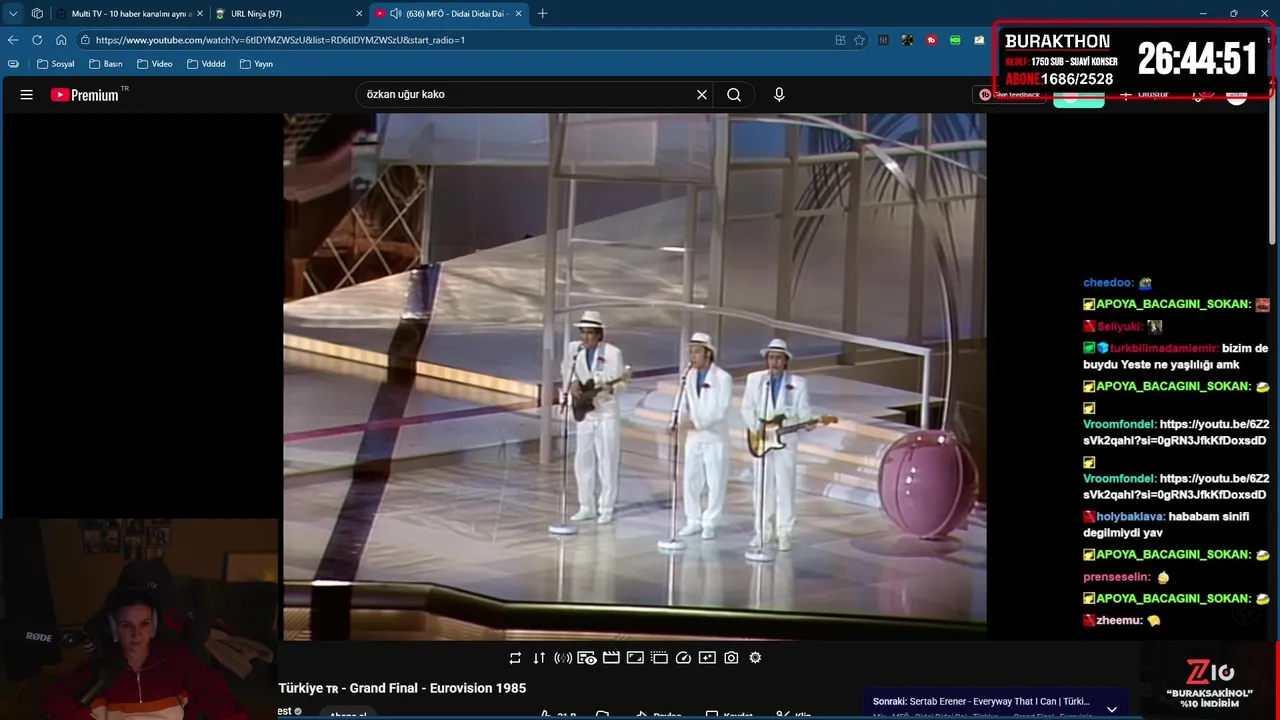
Task: Click the green extension icon in toolbar
Action: pyautogui.click(x=956, y=40)
